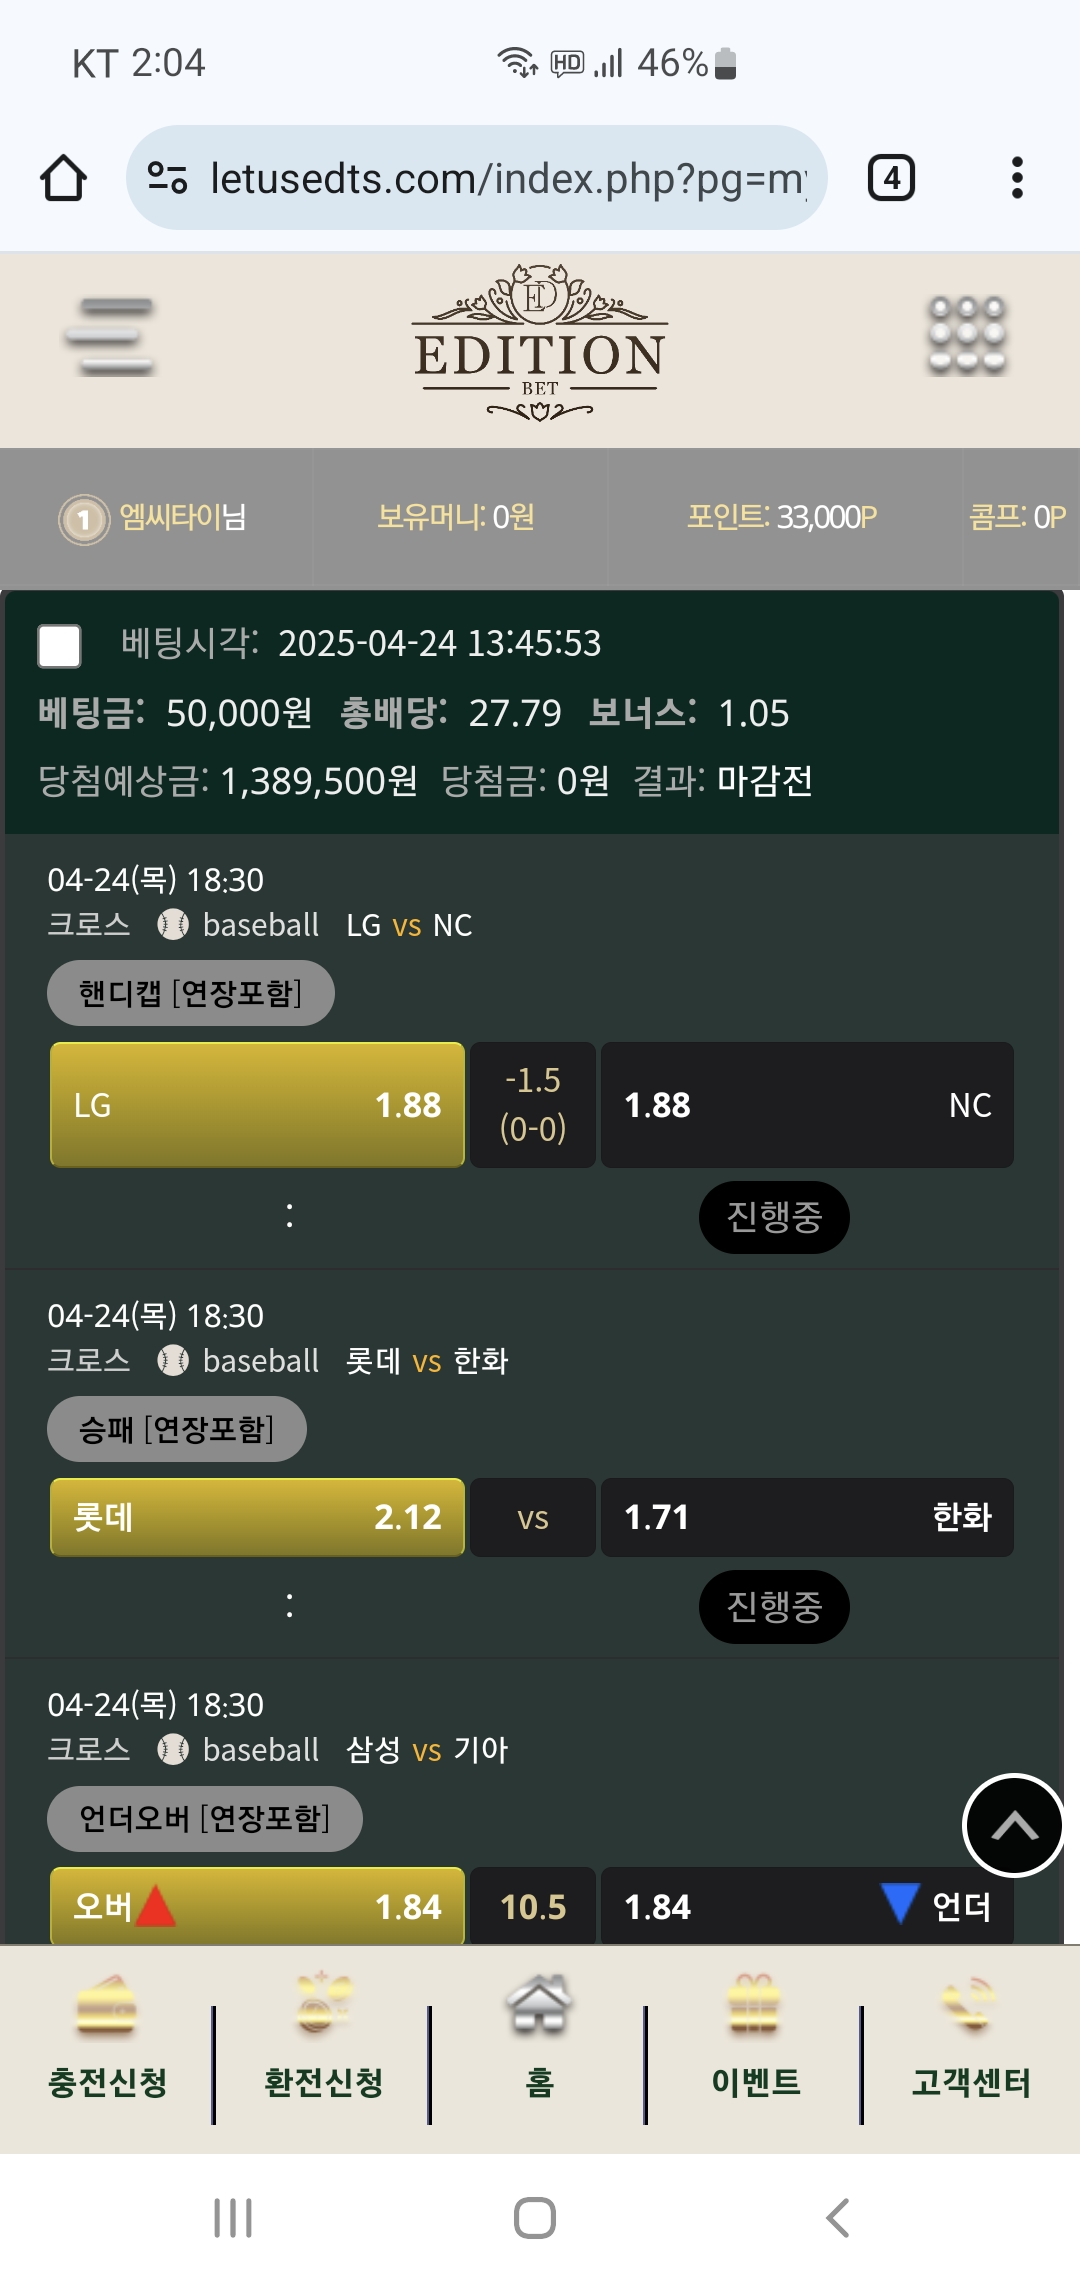Open browser tab switcher showing 4
Screen dimensions: 1080x2280
[891, 178]
